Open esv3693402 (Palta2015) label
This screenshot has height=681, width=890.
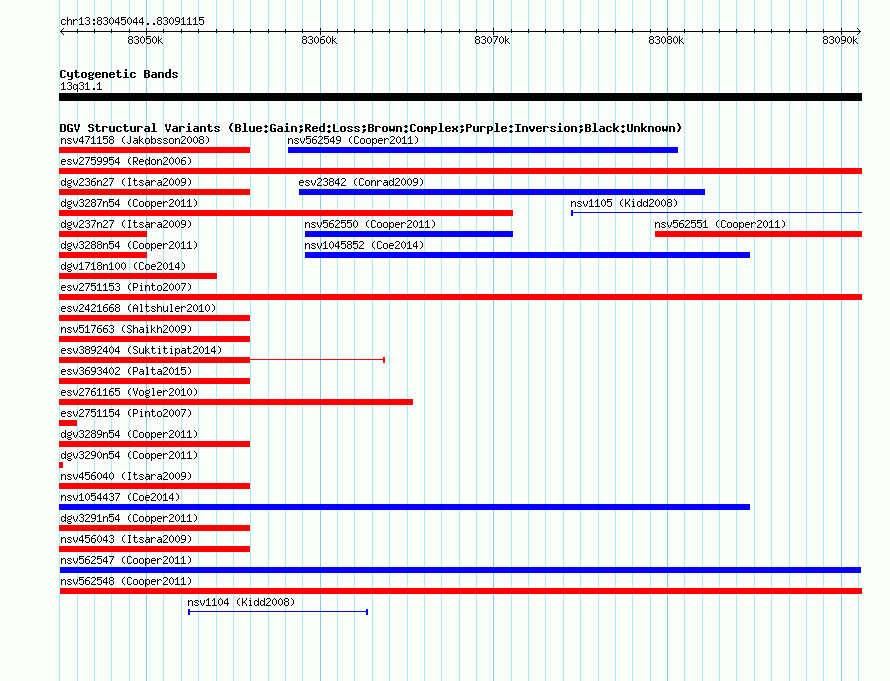pos(126,371)
